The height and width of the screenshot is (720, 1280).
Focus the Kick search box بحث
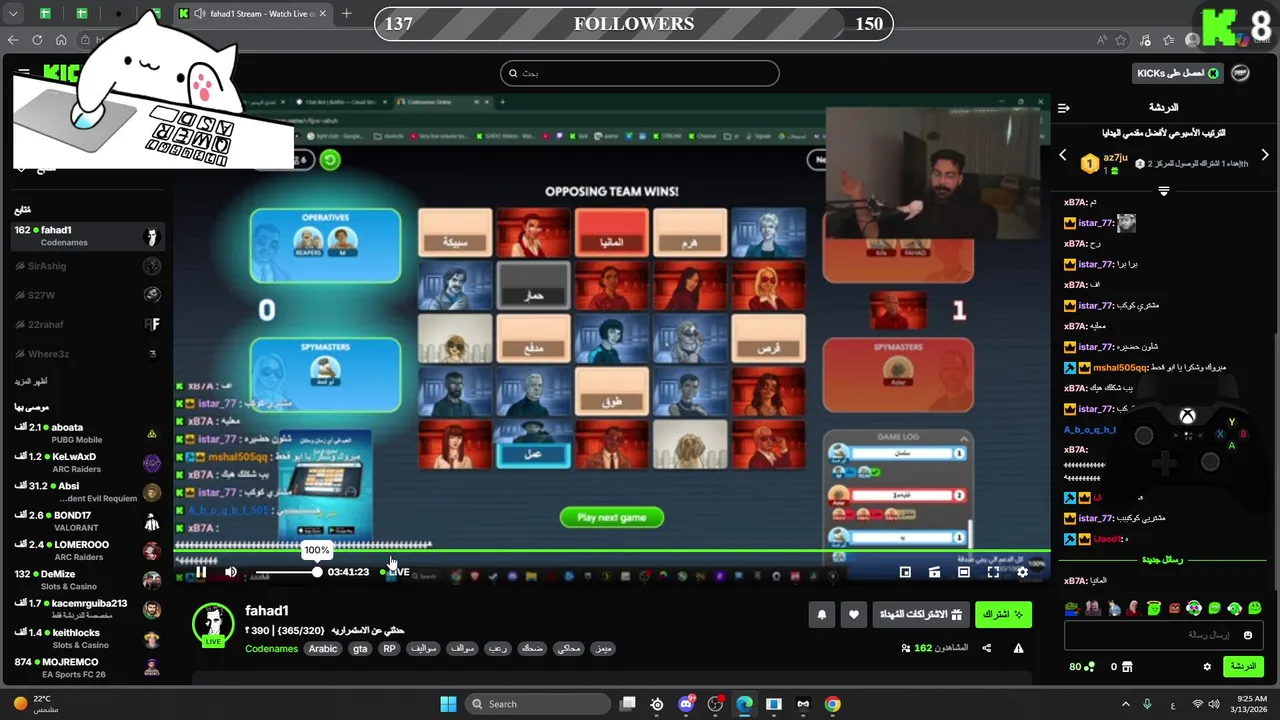click(639, 73)
